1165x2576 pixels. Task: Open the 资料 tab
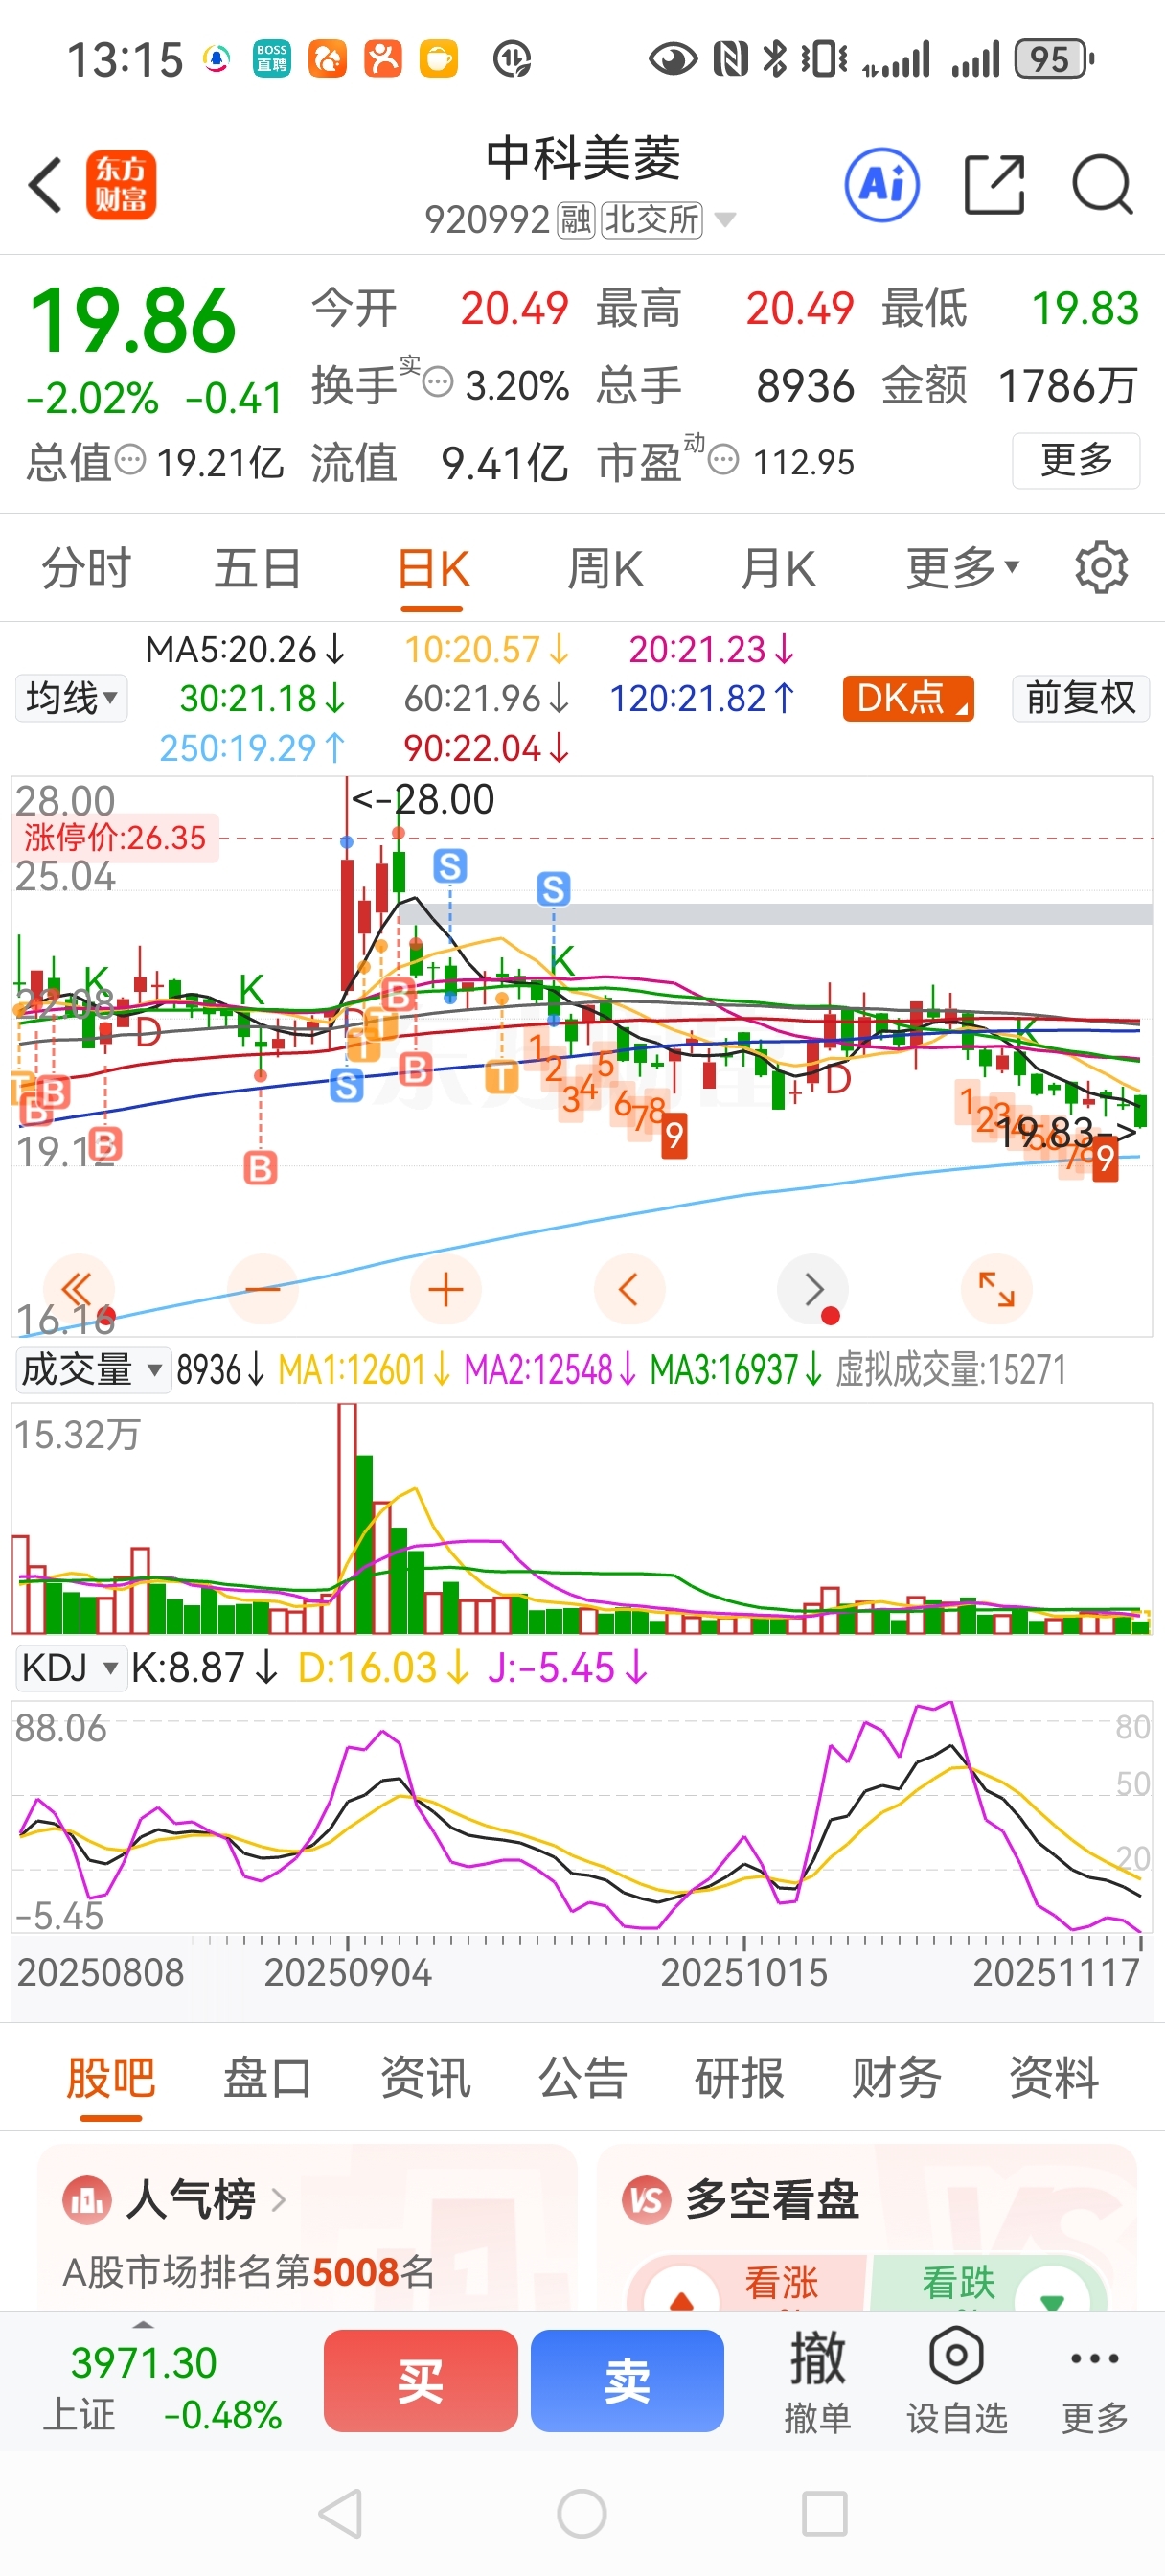(1054, 2077)
